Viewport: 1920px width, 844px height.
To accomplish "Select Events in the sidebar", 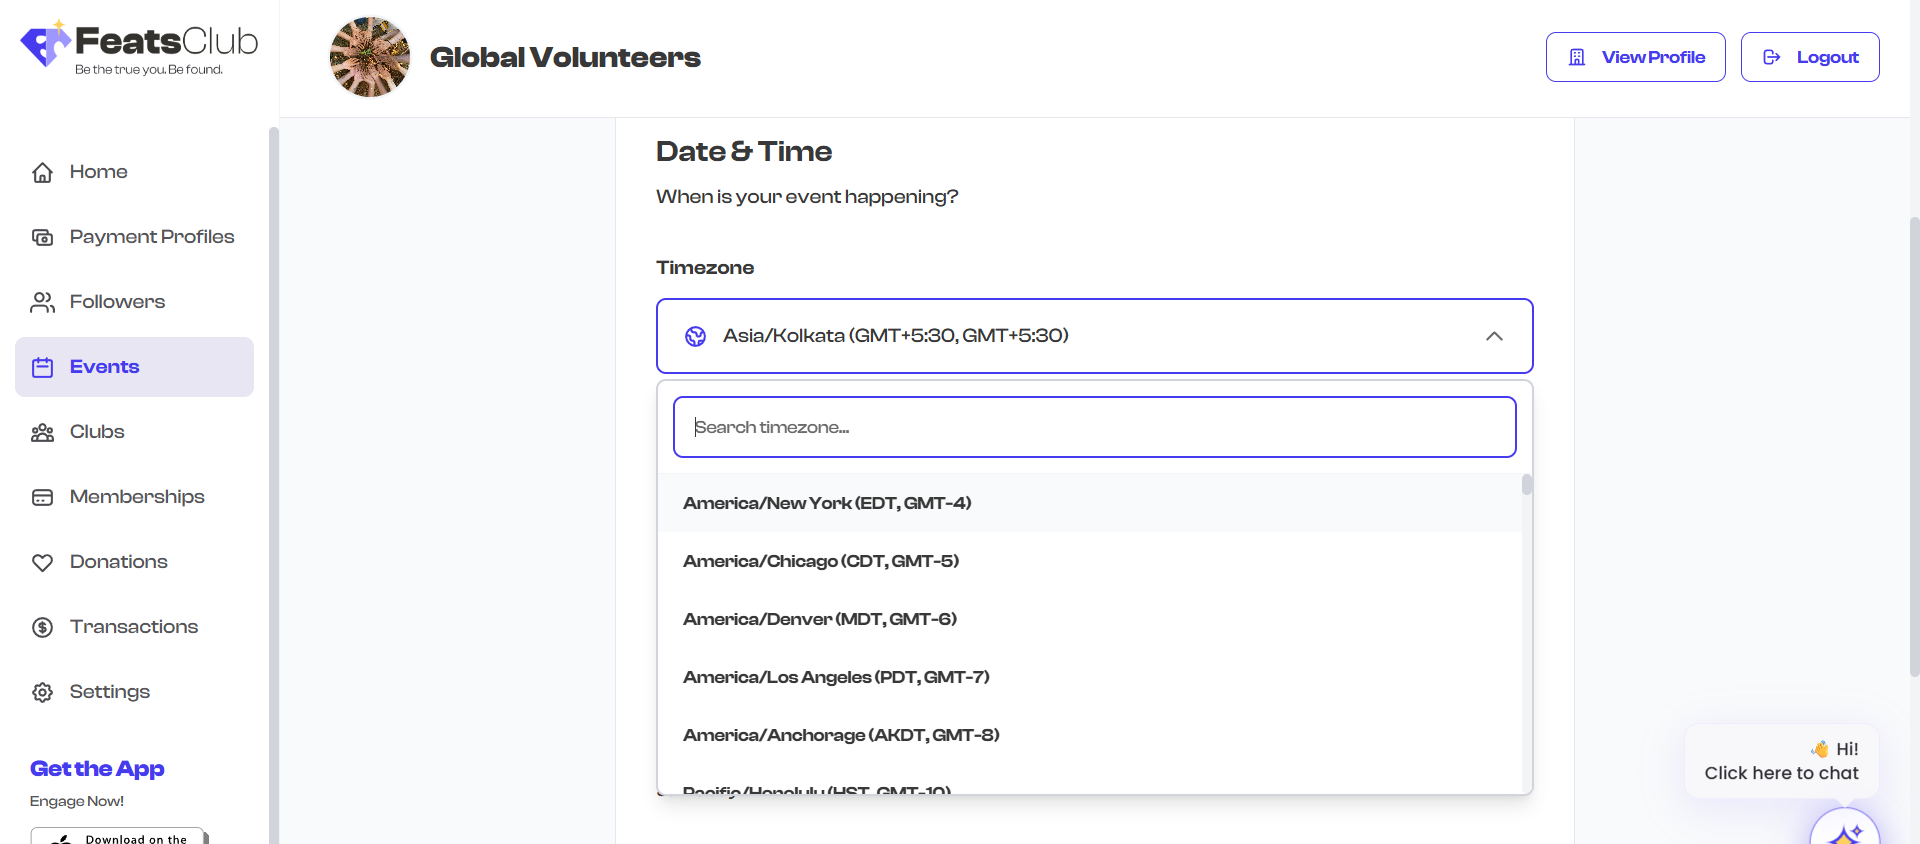I will (135, 367).
